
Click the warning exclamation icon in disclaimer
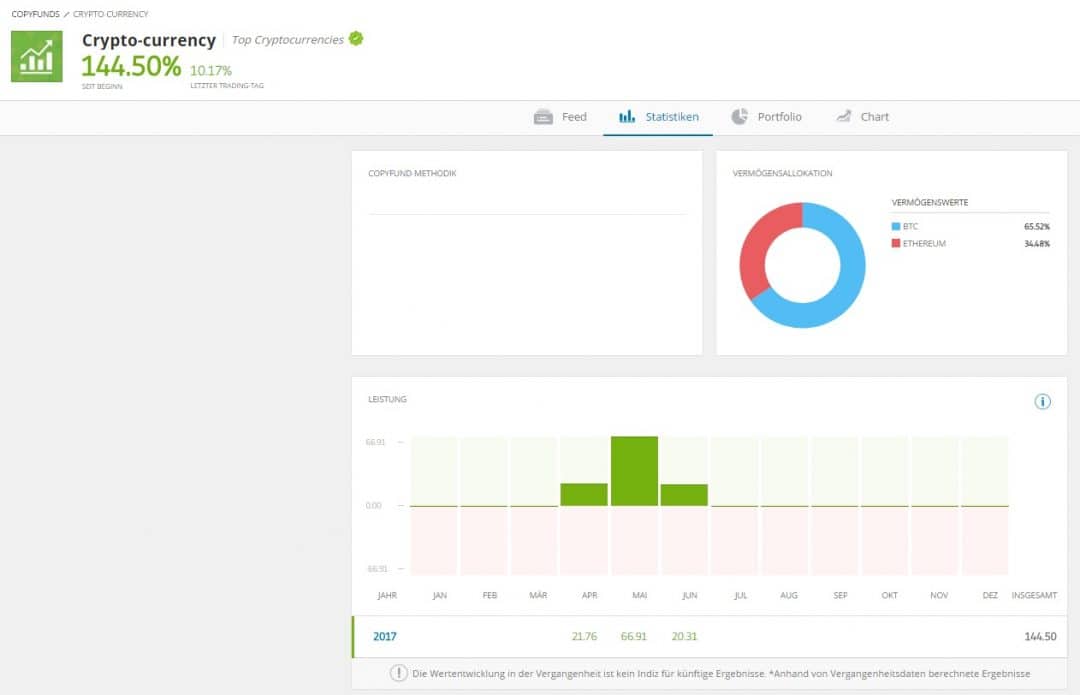click(399, 673)
